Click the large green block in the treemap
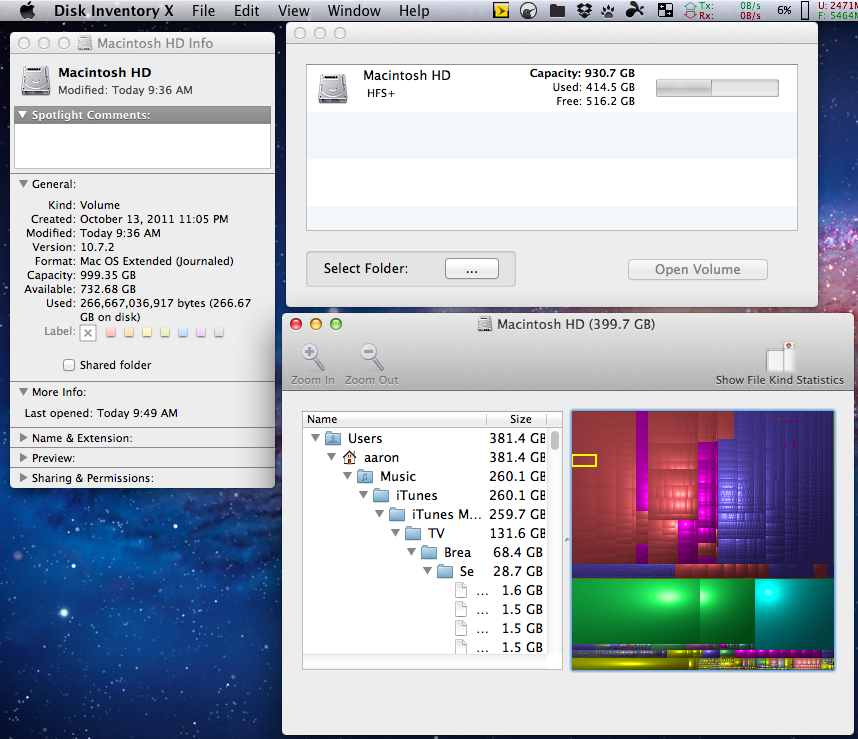Screen dimensions: 858x739 point(635,612)
